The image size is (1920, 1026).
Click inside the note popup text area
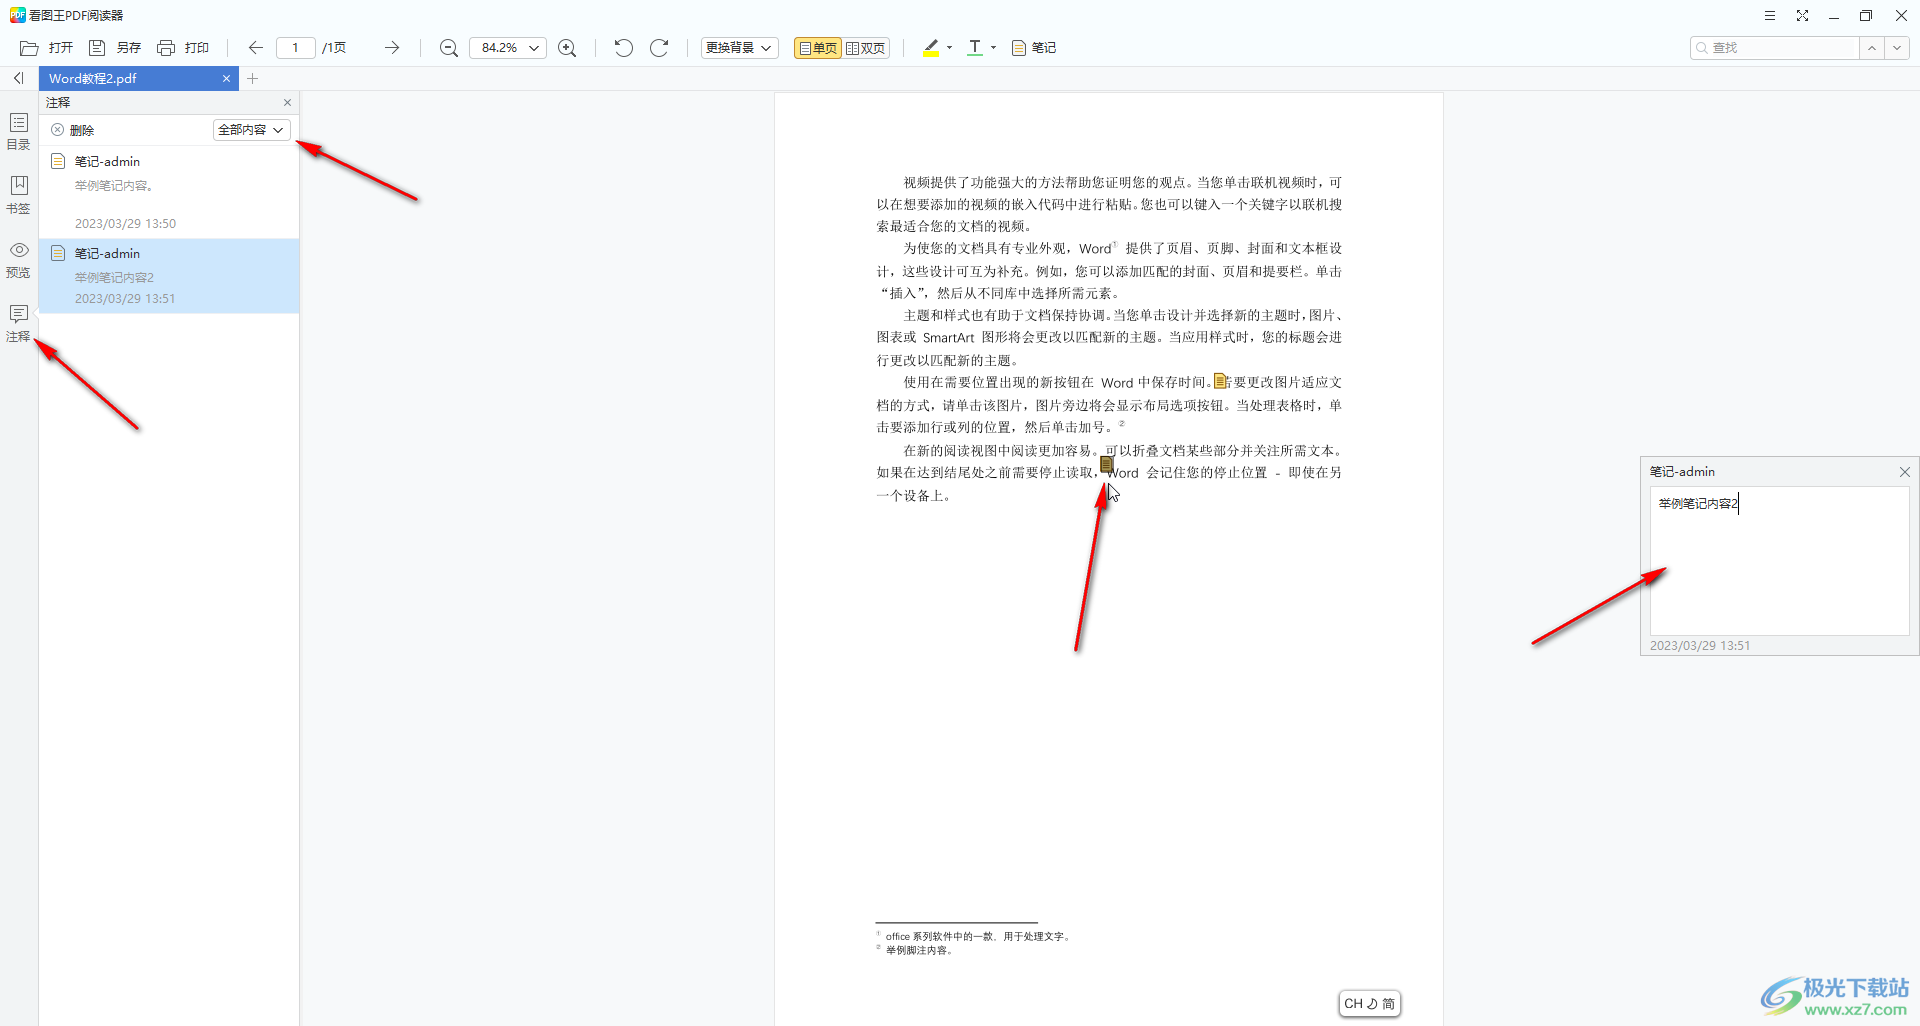1779,560
